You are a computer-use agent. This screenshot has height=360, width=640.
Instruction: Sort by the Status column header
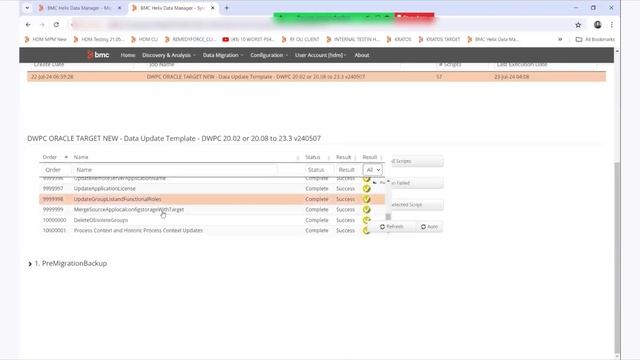(x=313, y=157)
